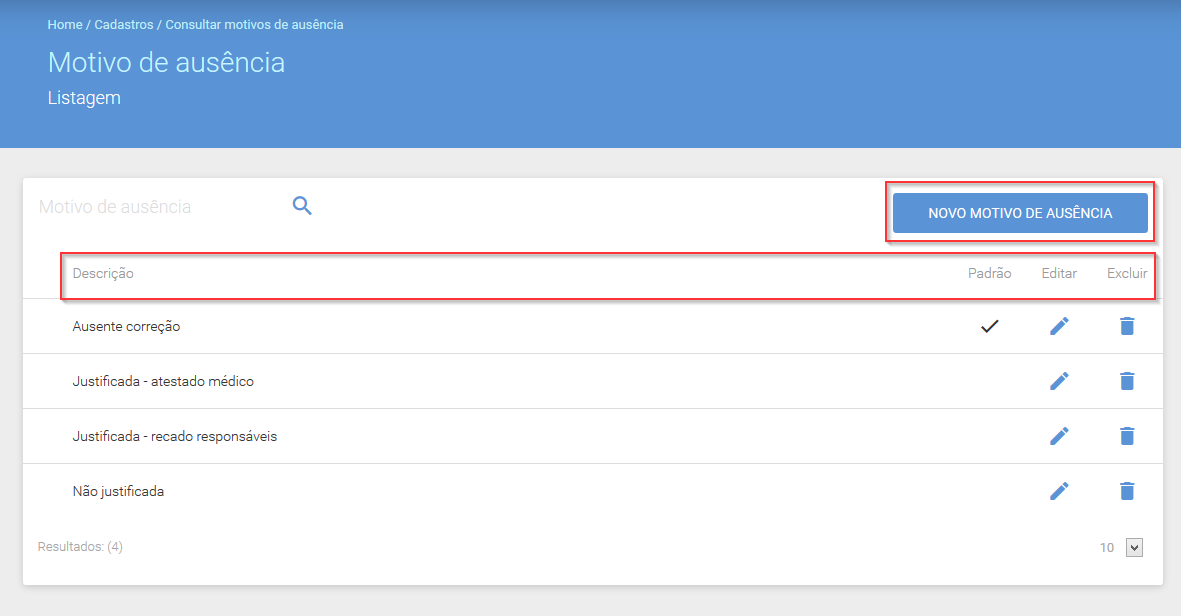Viewport: 1181px width, 616px height.
Task: Delete the Ausente correção row
Action: 1127,326
